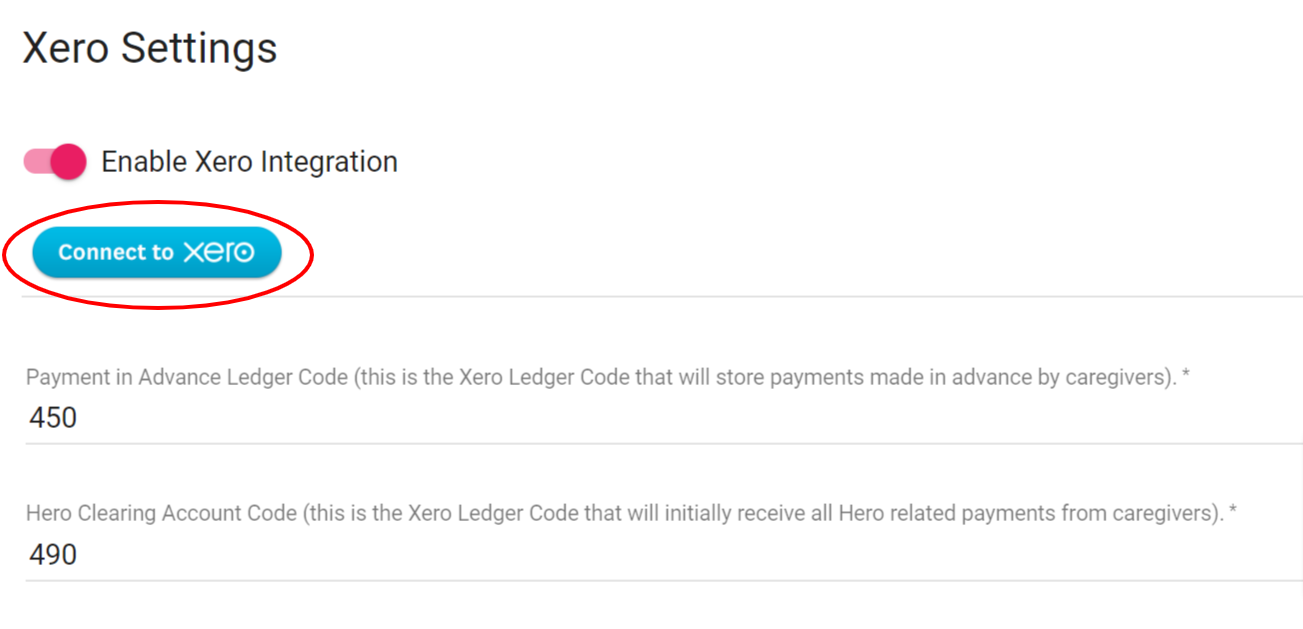Click the "Enable Xero Integration" label text
This screenshot has height=629, width=1303.
point(249,162)
